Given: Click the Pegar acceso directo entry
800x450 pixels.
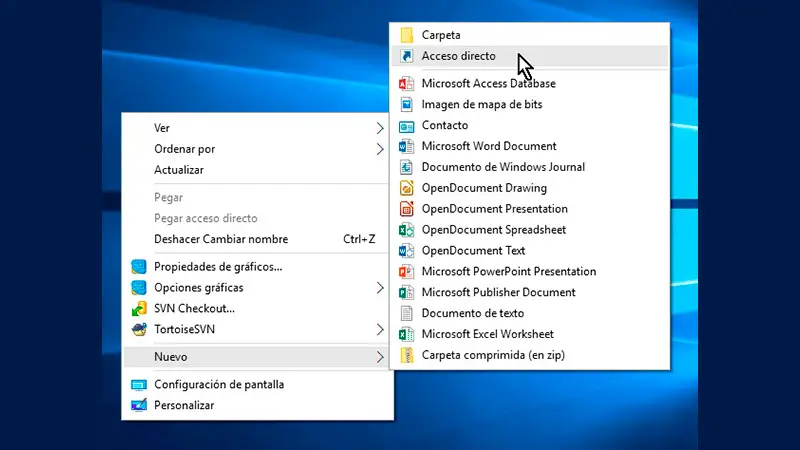Looking at the screenshot, I should click(256, 218).
